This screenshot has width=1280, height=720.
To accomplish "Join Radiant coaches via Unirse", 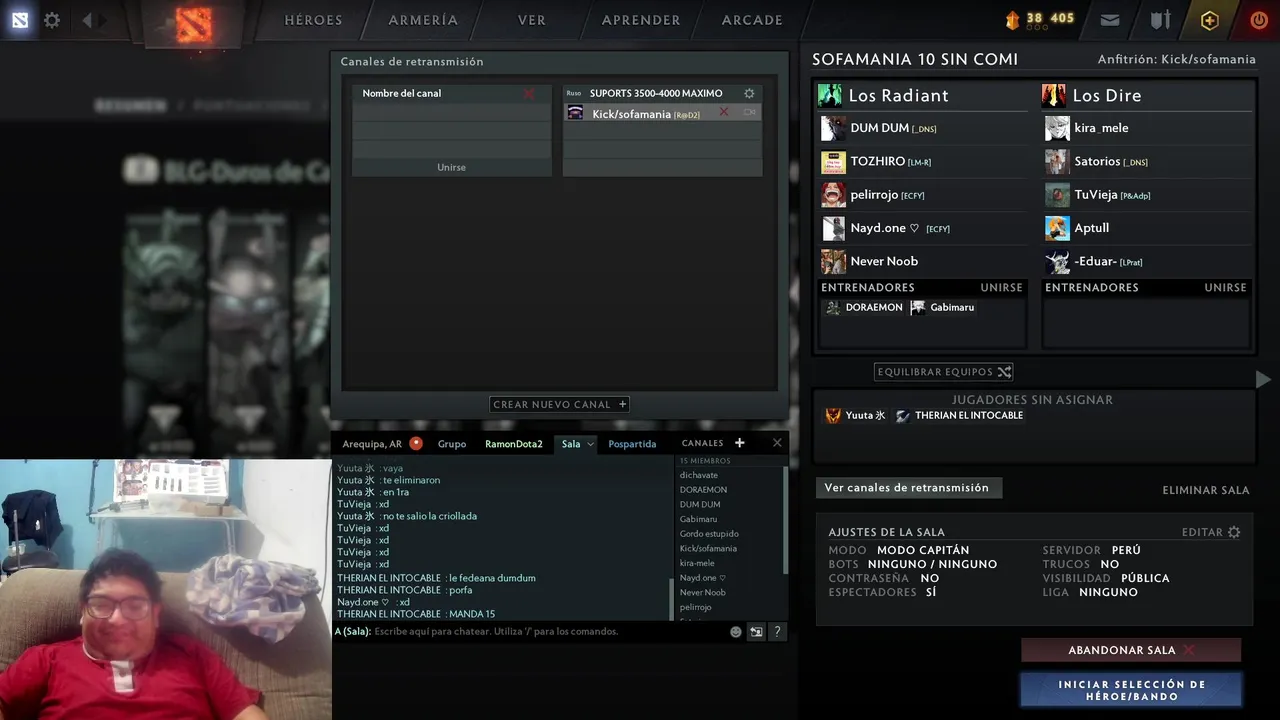I will coord(1001,287).
